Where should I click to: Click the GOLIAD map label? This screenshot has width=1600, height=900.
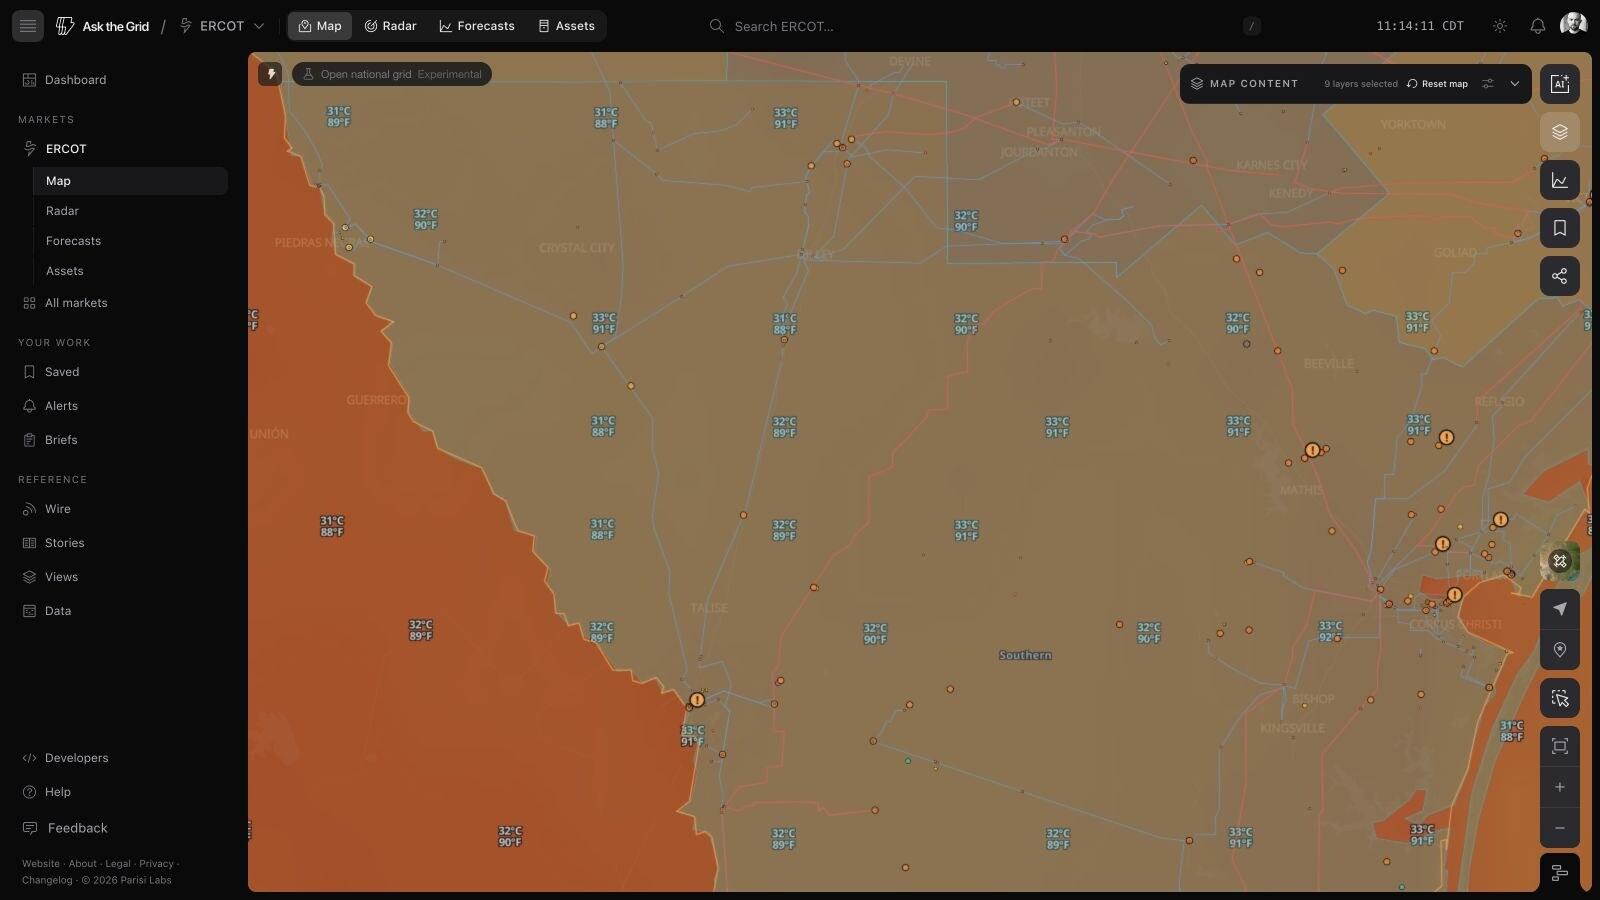coord(1455,253)
